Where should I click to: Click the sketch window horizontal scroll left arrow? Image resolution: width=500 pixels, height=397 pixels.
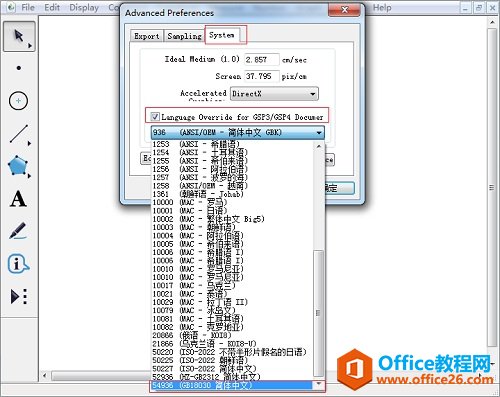pyautogui.click(x=45, y=376)
